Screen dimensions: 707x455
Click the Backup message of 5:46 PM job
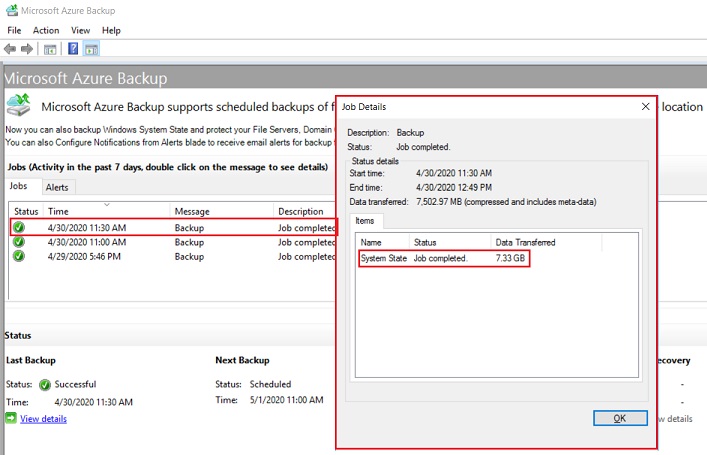click(x=189, y=257)
